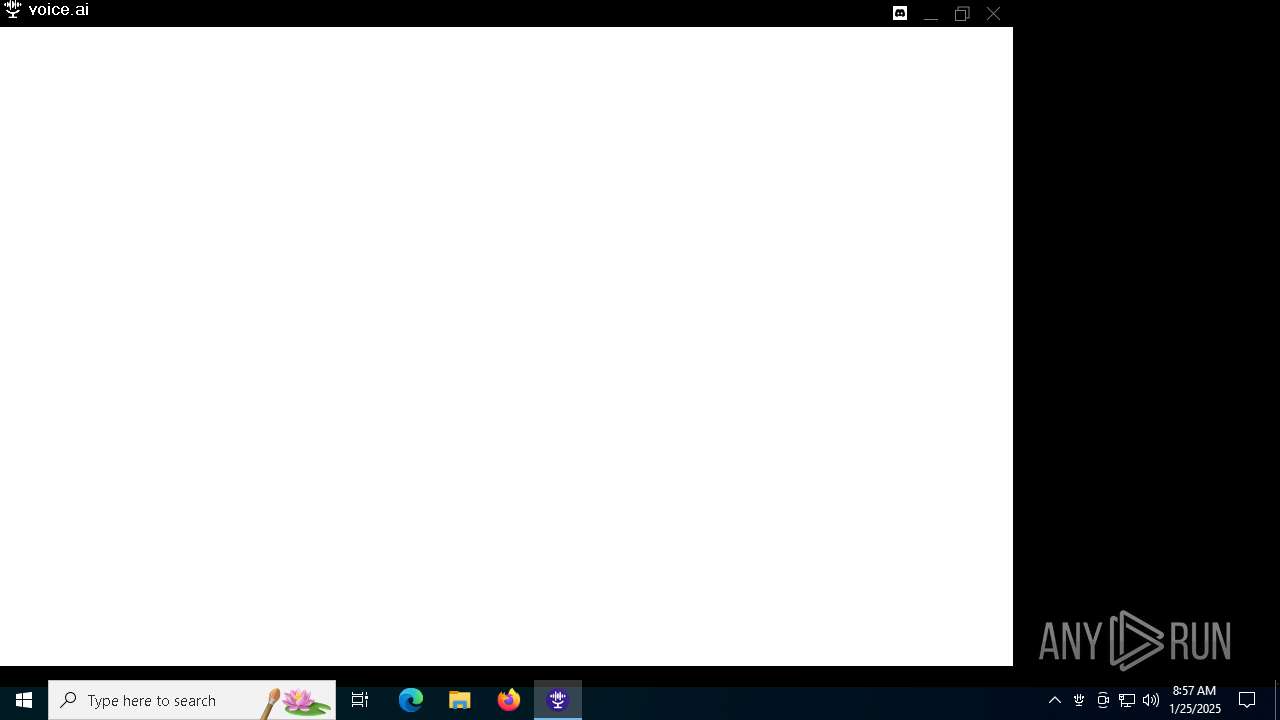Viewport: 1280px width, 720px height.
Task: Open the notification center icon
Action: tap(1247, 700)
